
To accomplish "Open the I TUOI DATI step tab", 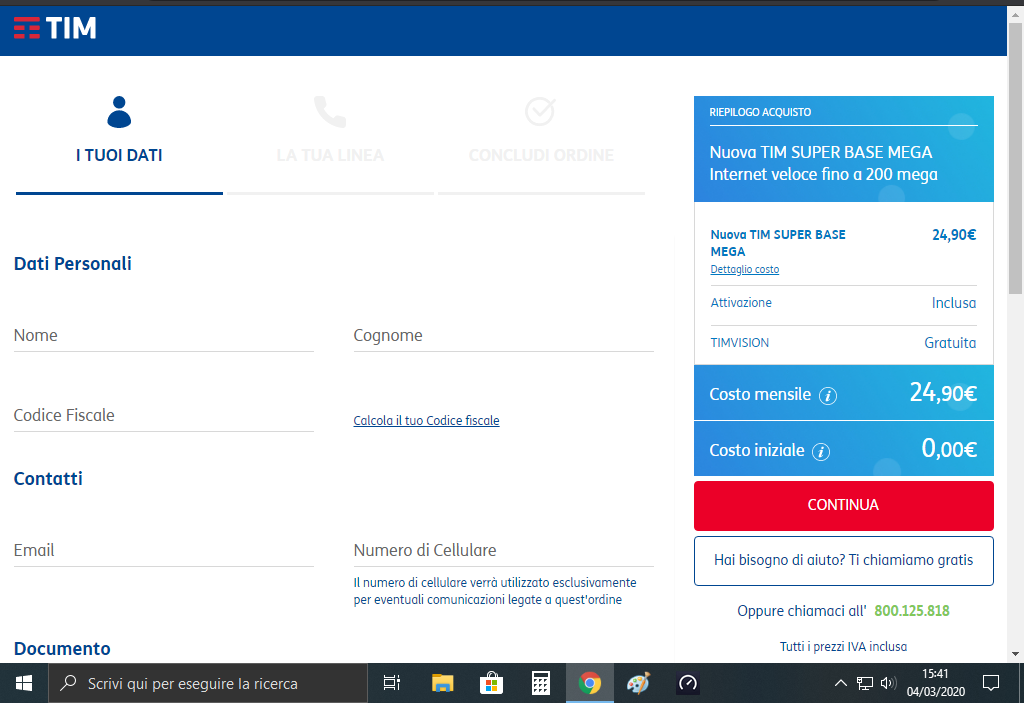I will (x=119, y=144).
